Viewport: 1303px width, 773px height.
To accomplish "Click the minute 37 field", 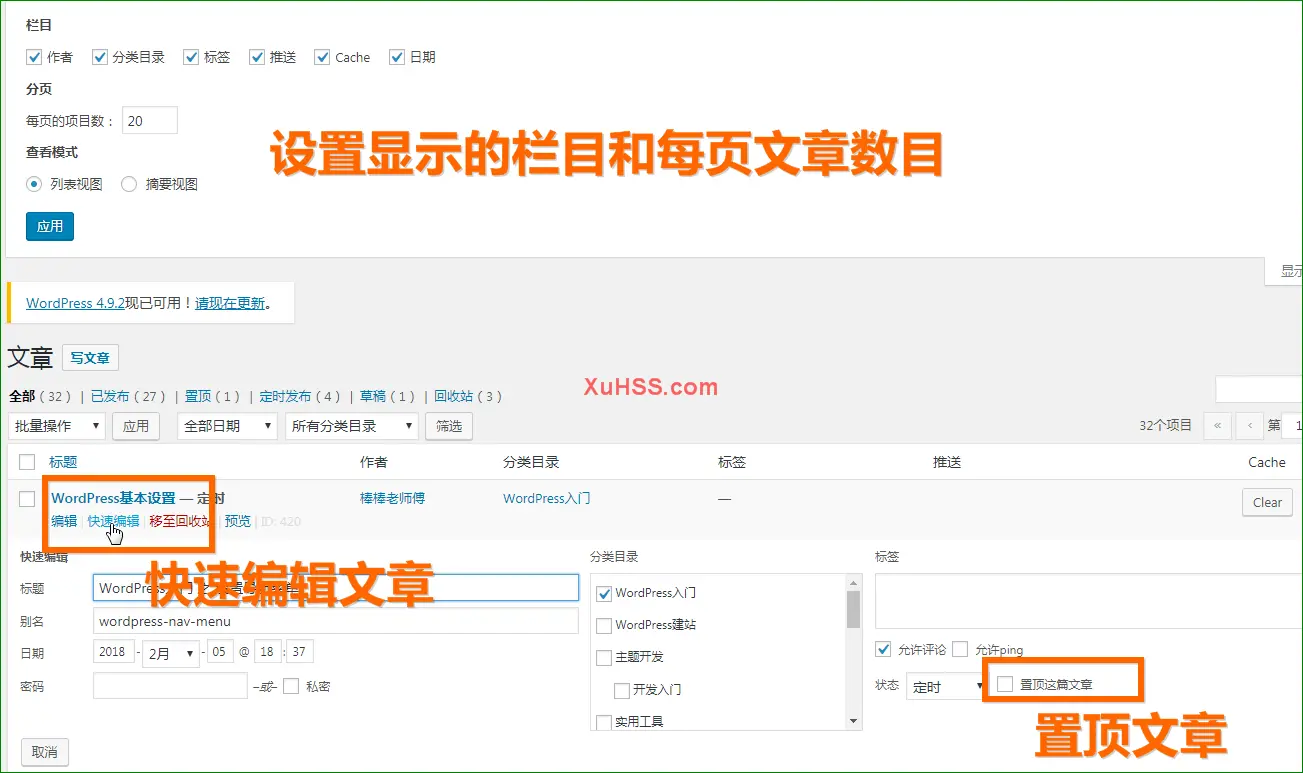I will (x=300, y=652).
